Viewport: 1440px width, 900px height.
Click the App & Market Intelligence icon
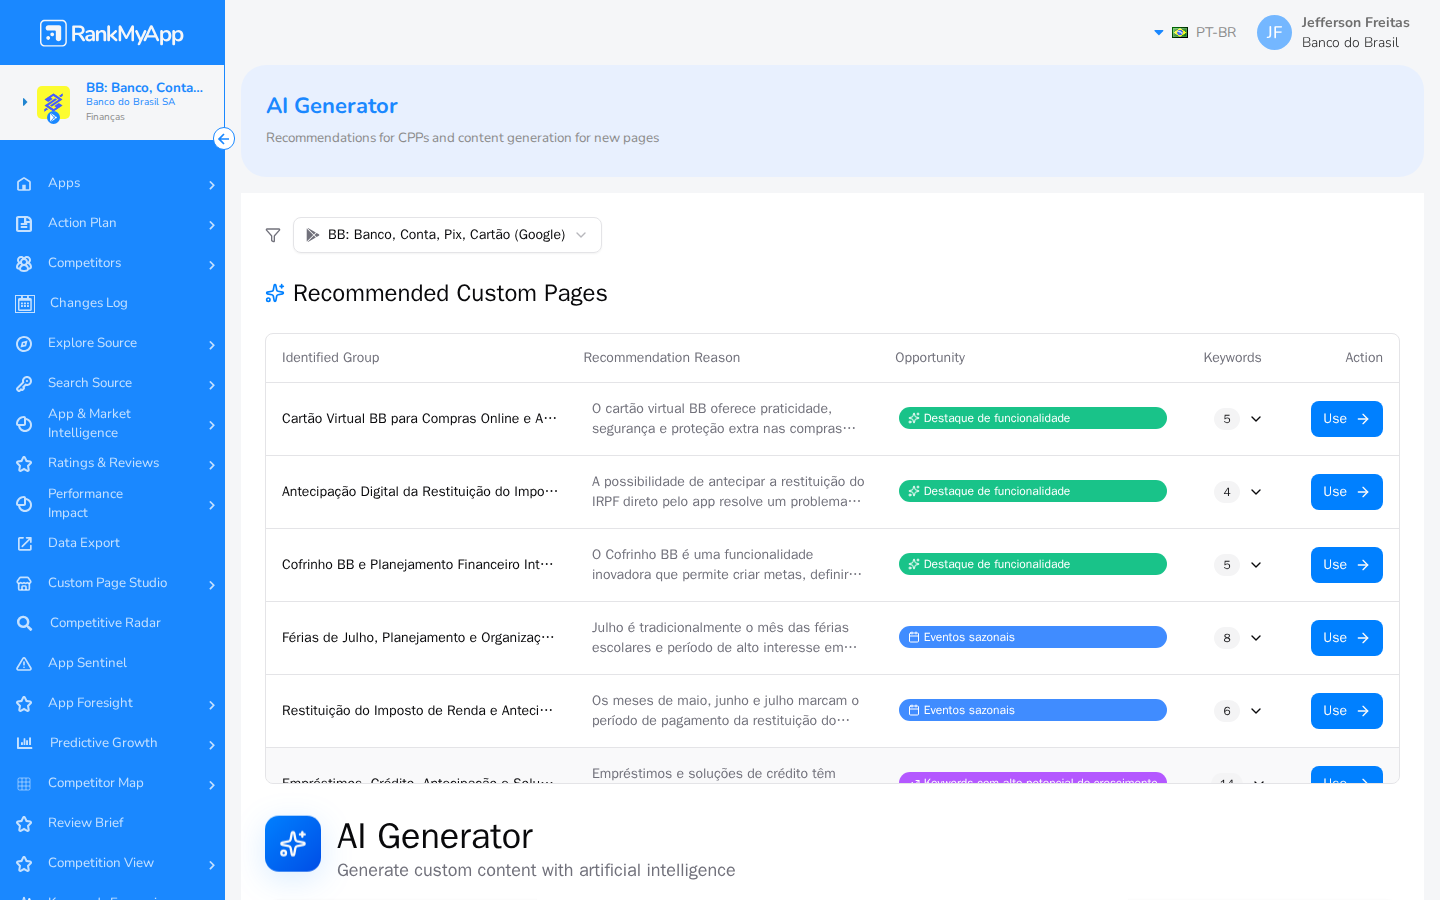tap(24, 423)
